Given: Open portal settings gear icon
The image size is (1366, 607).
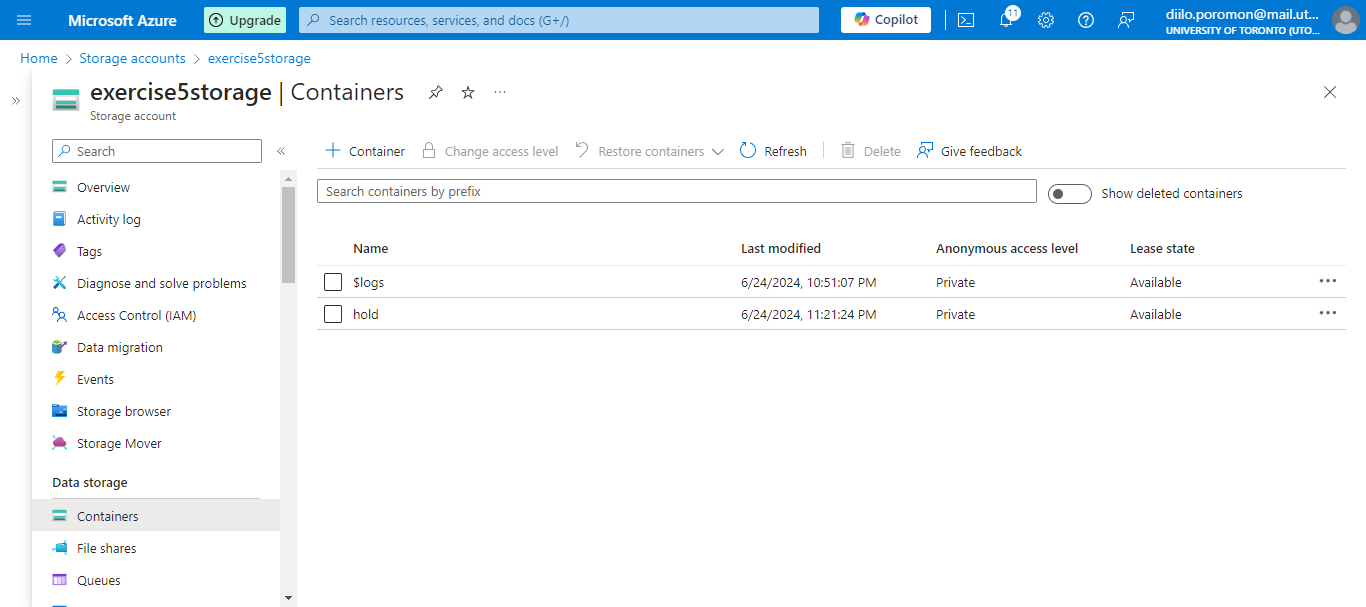Looking at the screenshot, I should (1046, 20).
